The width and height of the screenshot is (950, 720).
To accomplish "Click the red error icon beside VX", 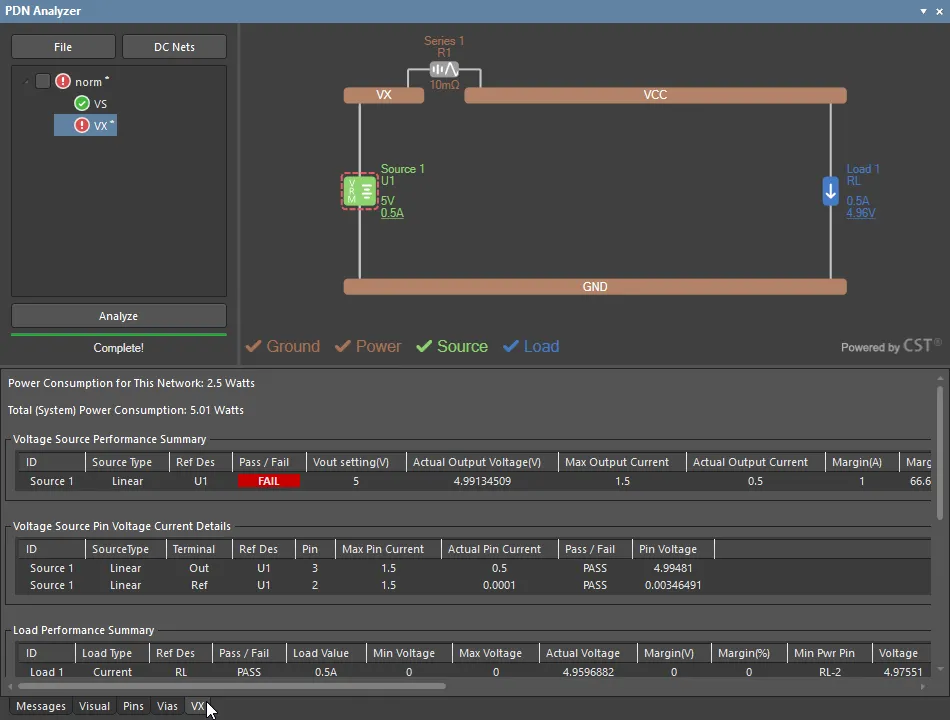I will coord(82,126).
